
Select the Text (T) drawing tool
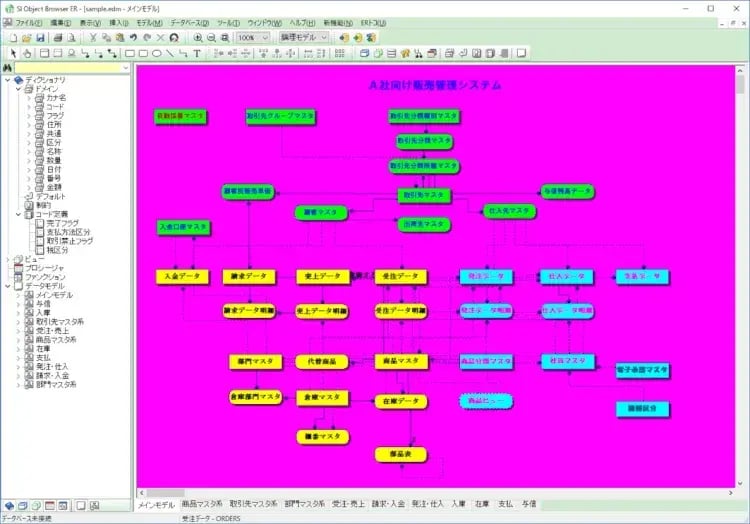196,53
